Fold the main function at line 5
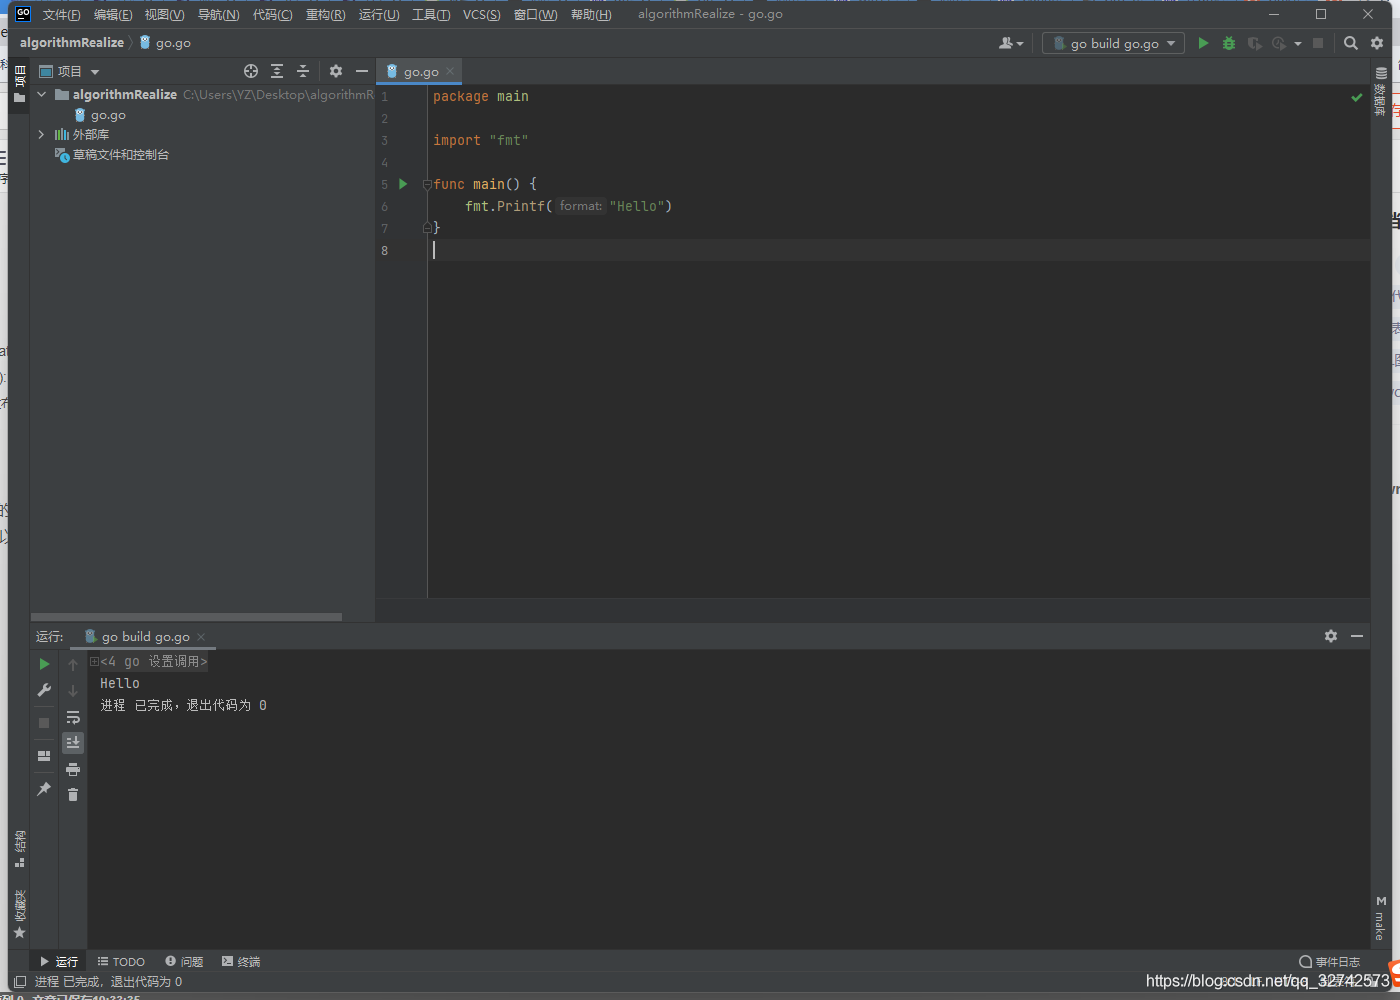The width and height of the screenshot is (1400, 1000). pyautogui.click(x=427, y=184)
